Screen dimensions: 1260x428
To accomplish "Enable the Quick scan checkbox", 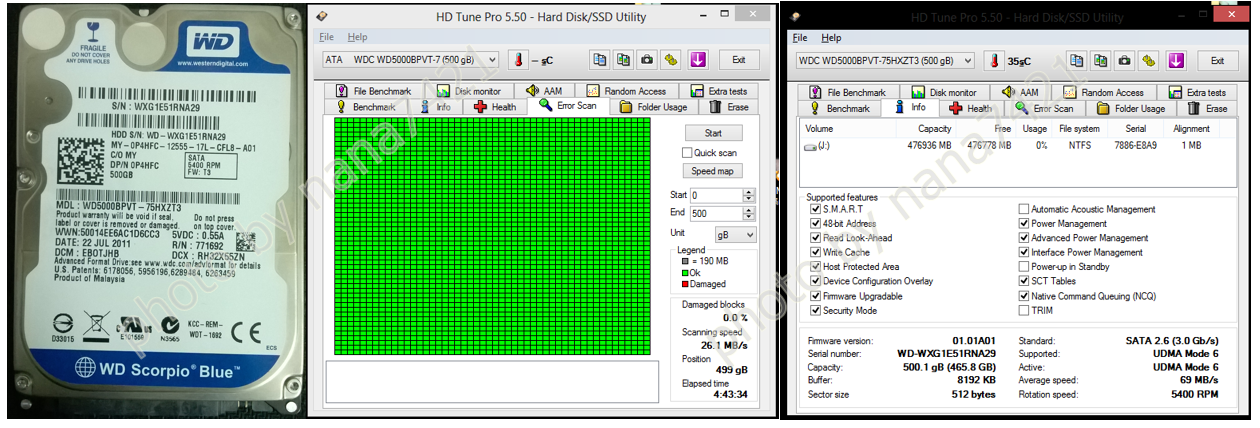I will point(687,153).
